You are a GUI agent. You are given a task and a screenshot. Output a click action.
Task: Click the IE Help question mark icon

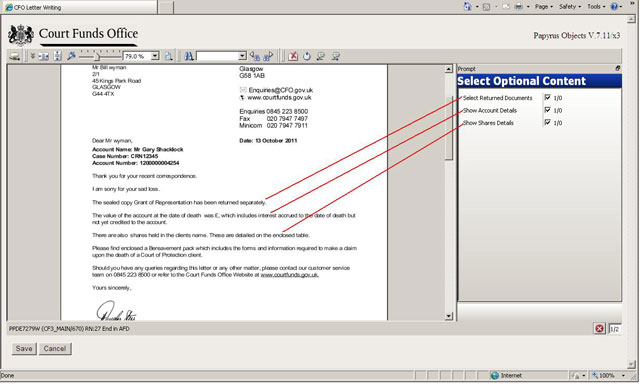click(x=614, y=6)
